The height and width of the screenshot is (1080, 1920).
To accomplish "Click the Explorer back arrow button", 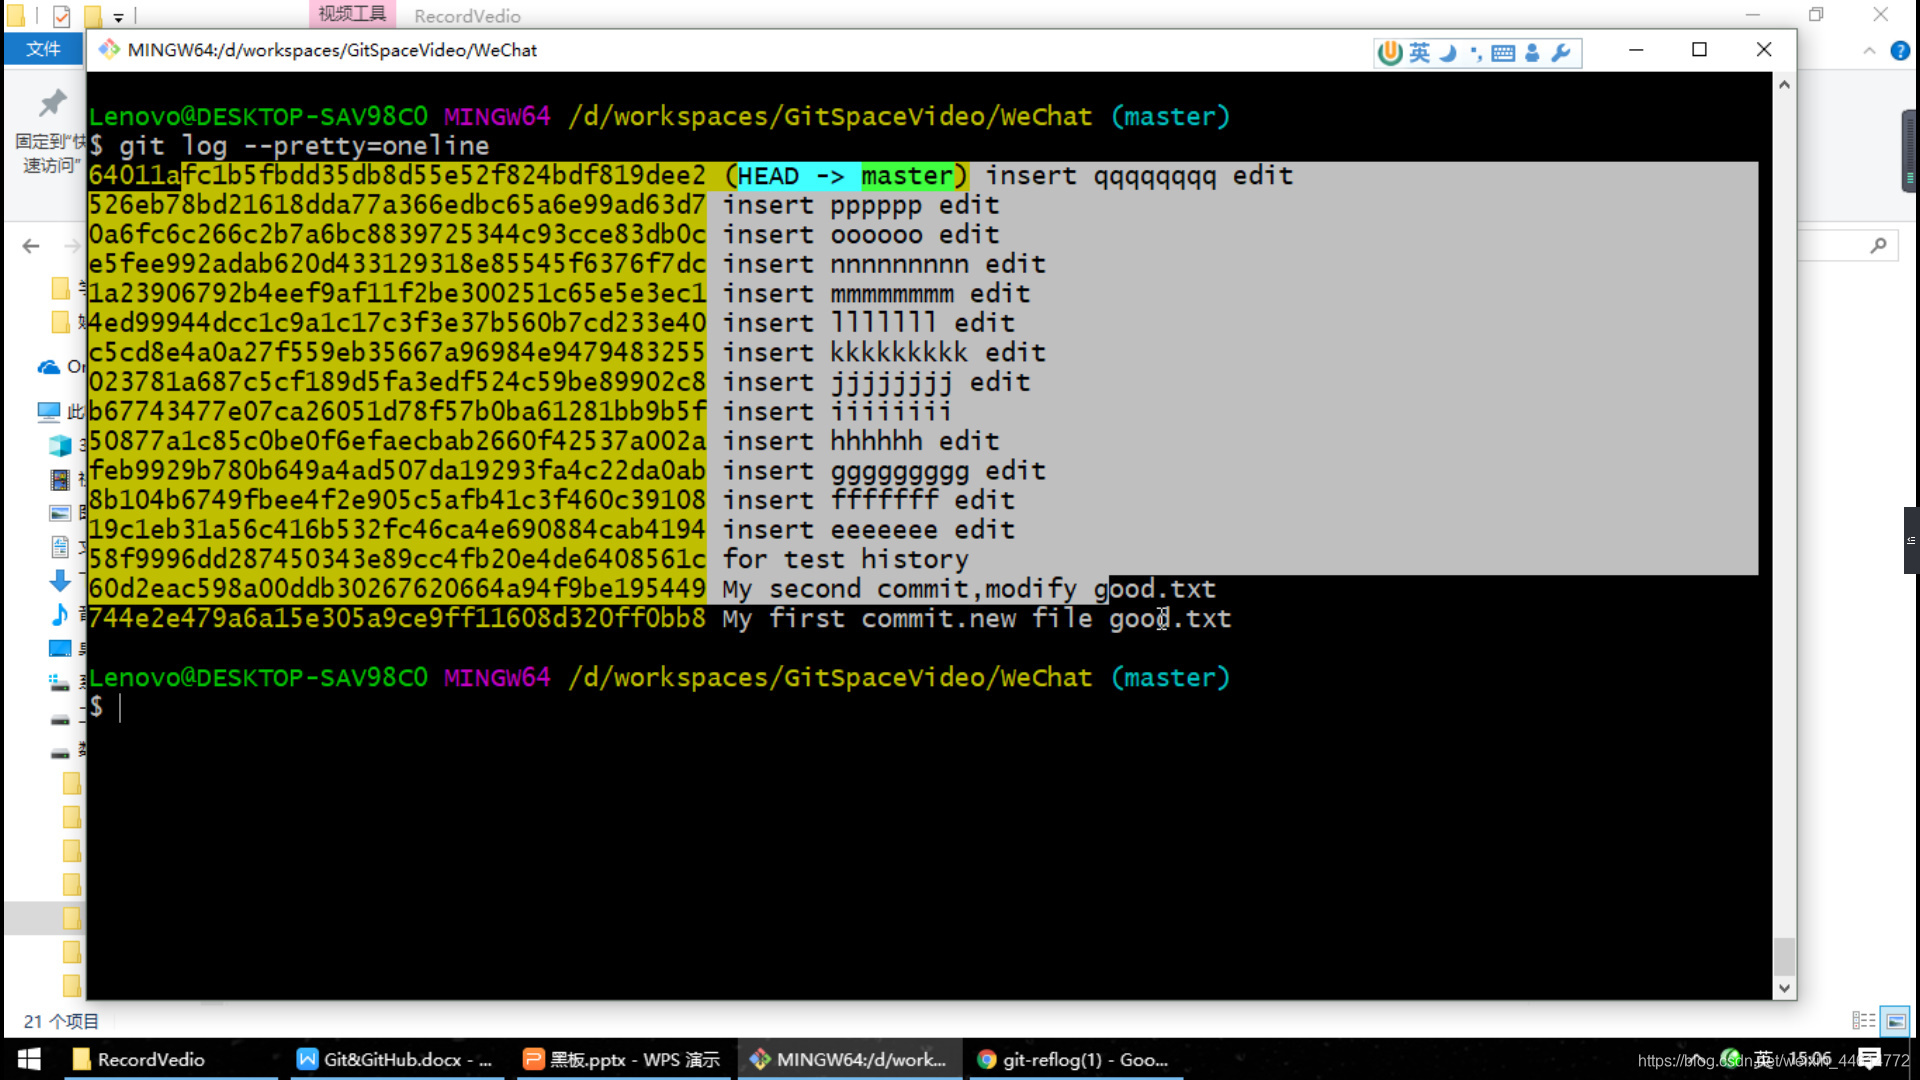I will [31, 246].
